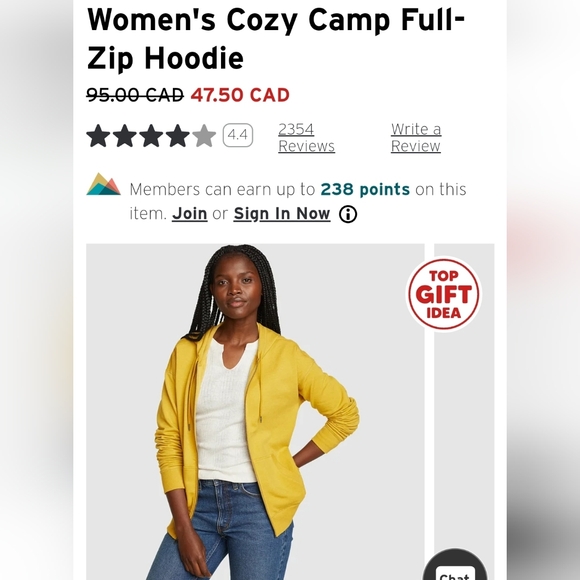Click the 4.4 rating score badge
Screen dimensions: 580x580
pyautogui.click(x=238, y=135)
